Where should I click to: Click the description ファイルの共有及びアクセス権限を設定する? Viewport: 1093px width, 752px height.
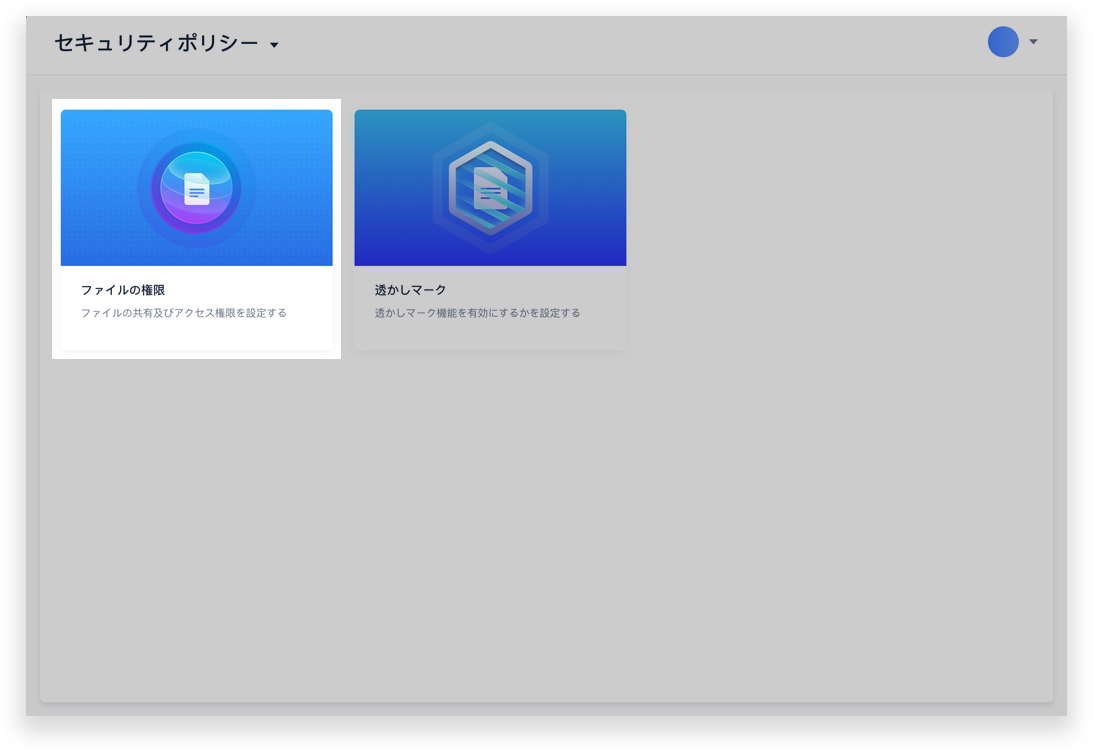(x=184, y=313)
